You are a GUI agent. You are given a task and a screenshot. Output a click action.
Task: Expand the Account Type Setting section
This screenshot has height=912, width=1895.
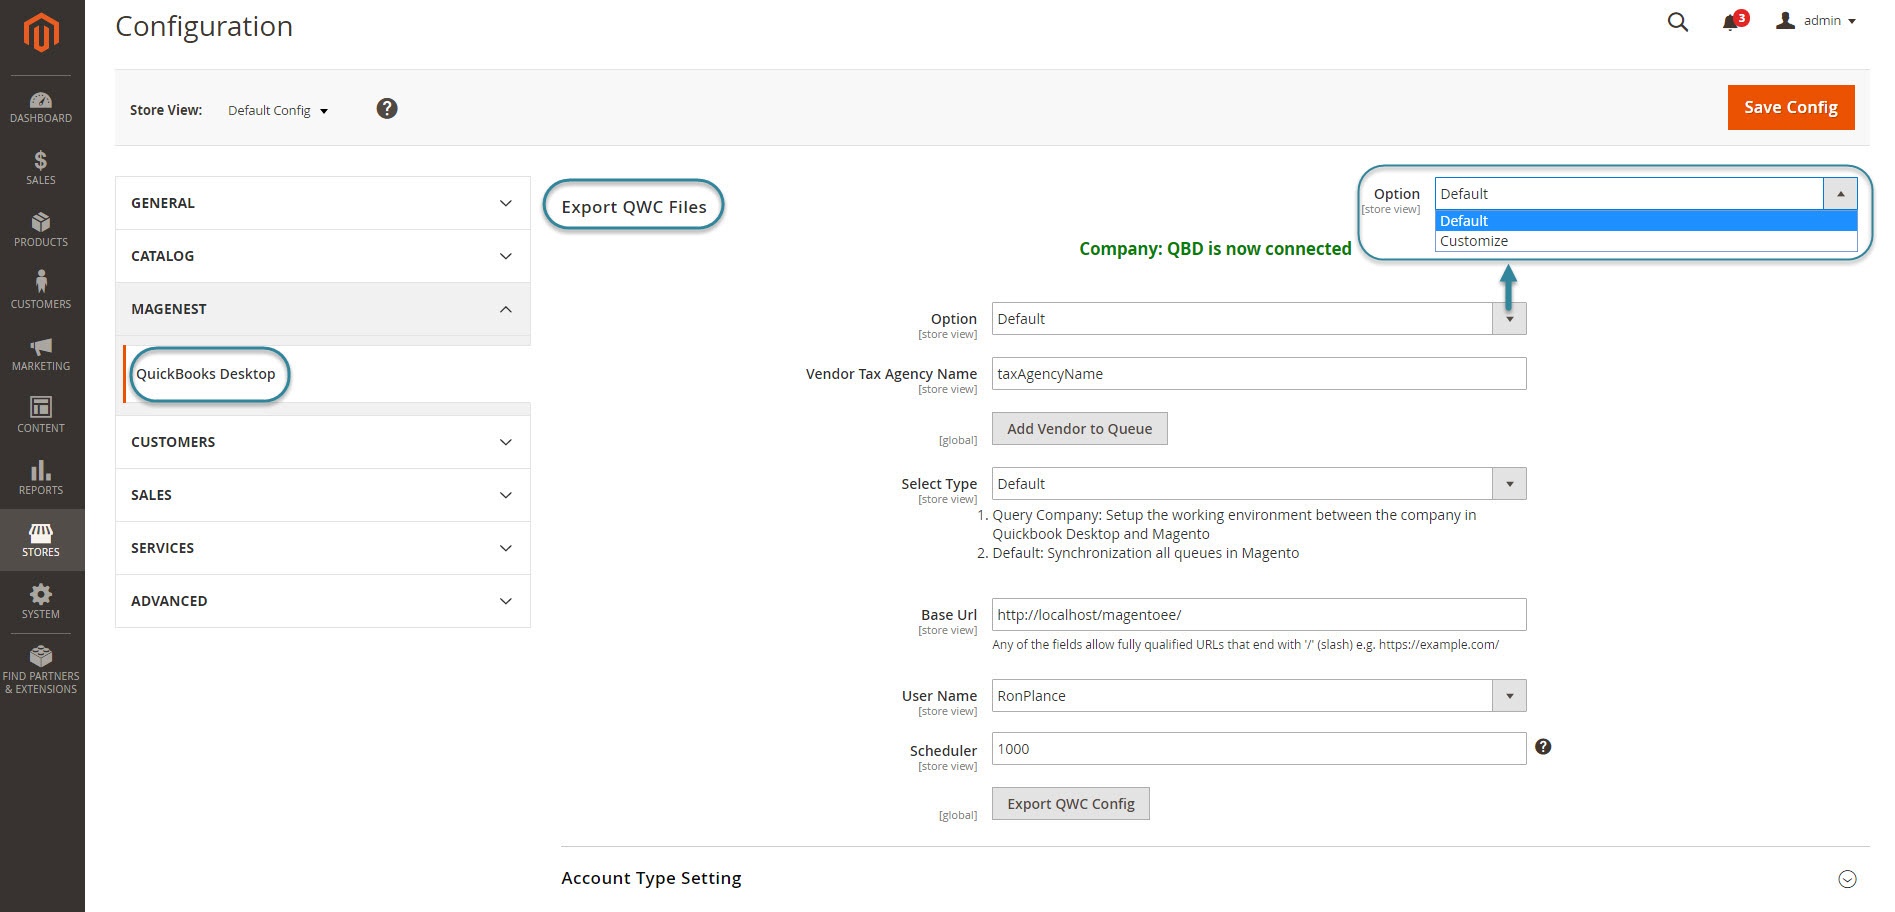(x=1846, y=879)
